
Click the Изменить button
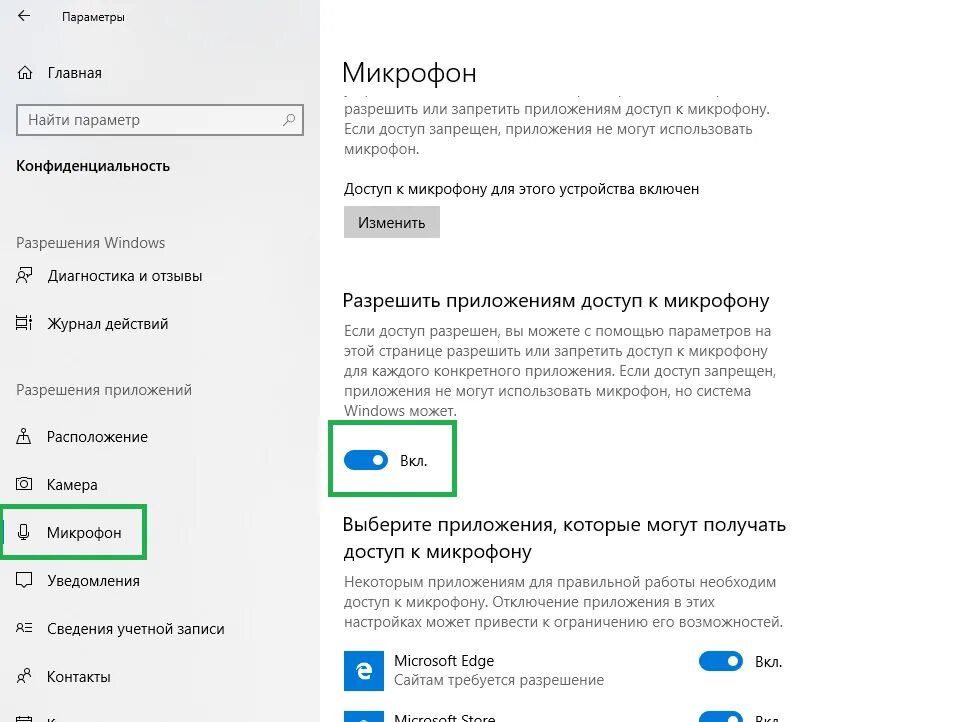[x=392, y=223]
